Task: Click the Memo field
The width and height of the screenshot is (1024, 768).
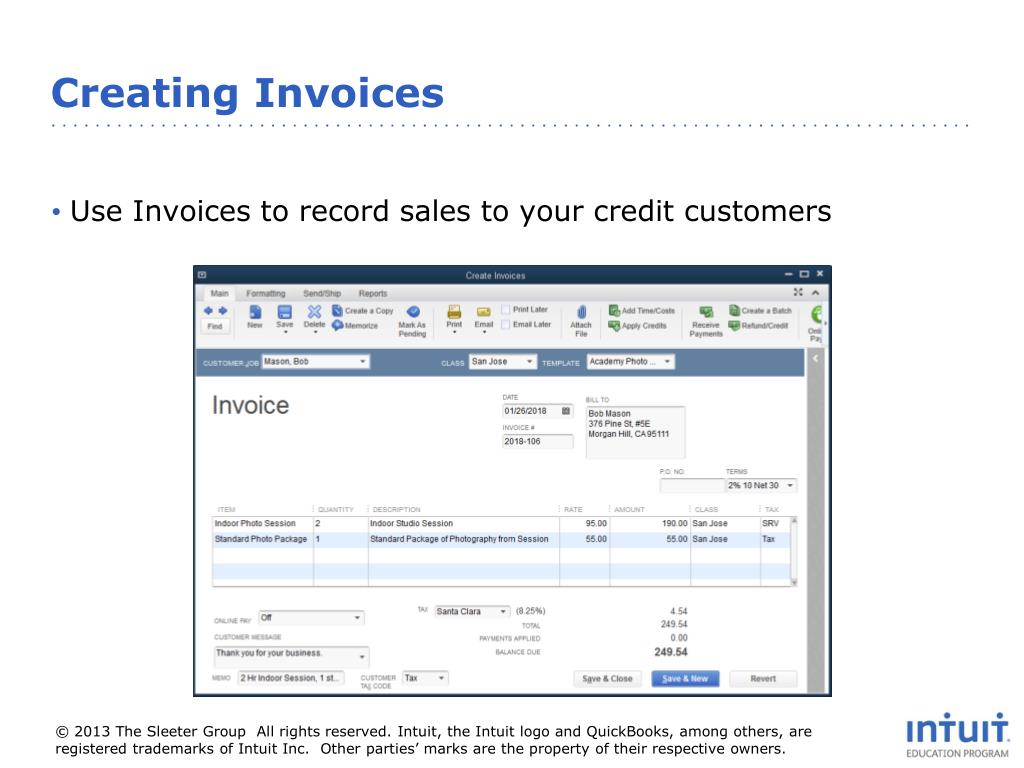Action: point(291,678)
